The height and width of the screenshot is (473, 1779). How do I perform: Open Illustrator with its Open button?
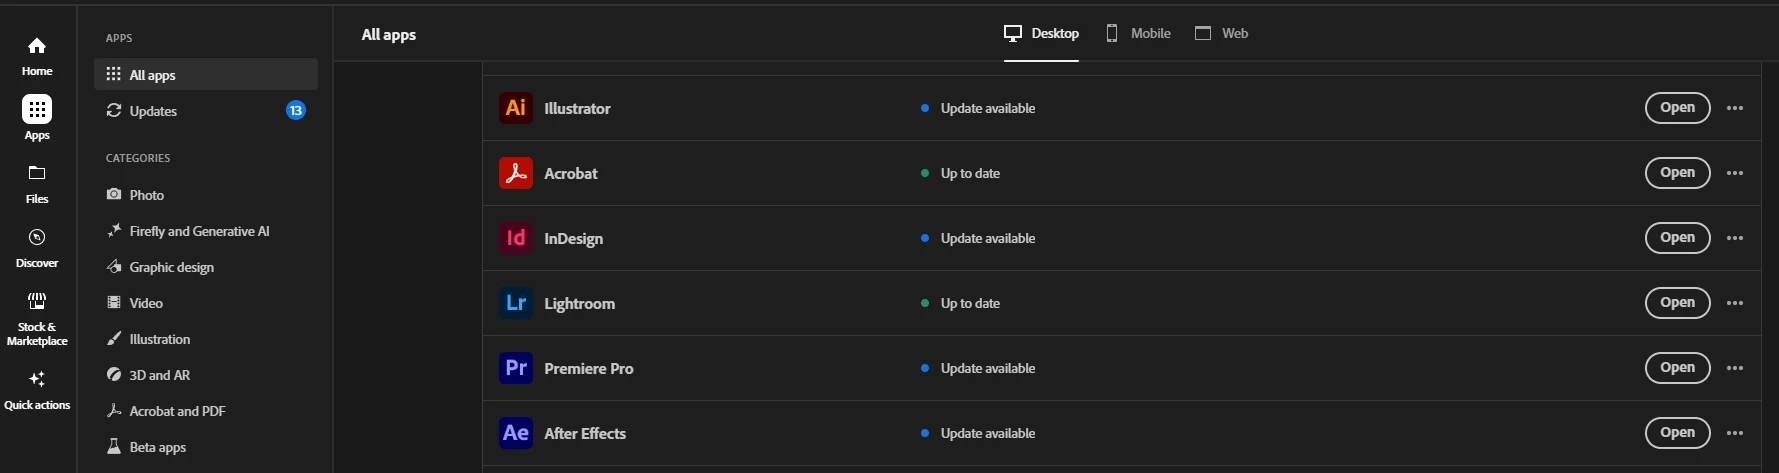pyautogui.click(x=1678, y=108)
